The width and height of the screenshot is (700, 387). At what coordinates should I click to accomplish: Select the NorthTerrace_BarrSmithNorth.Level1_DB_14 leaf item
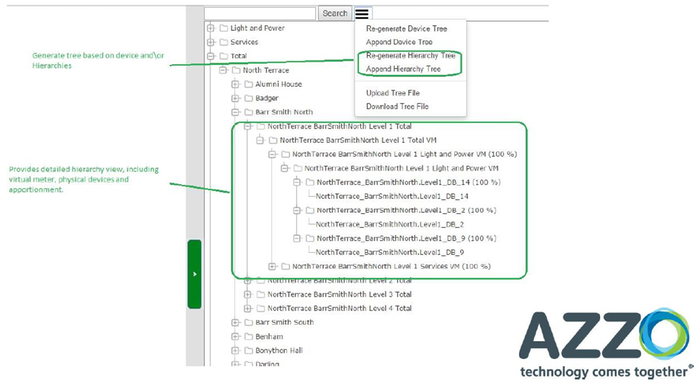point(392,196)
